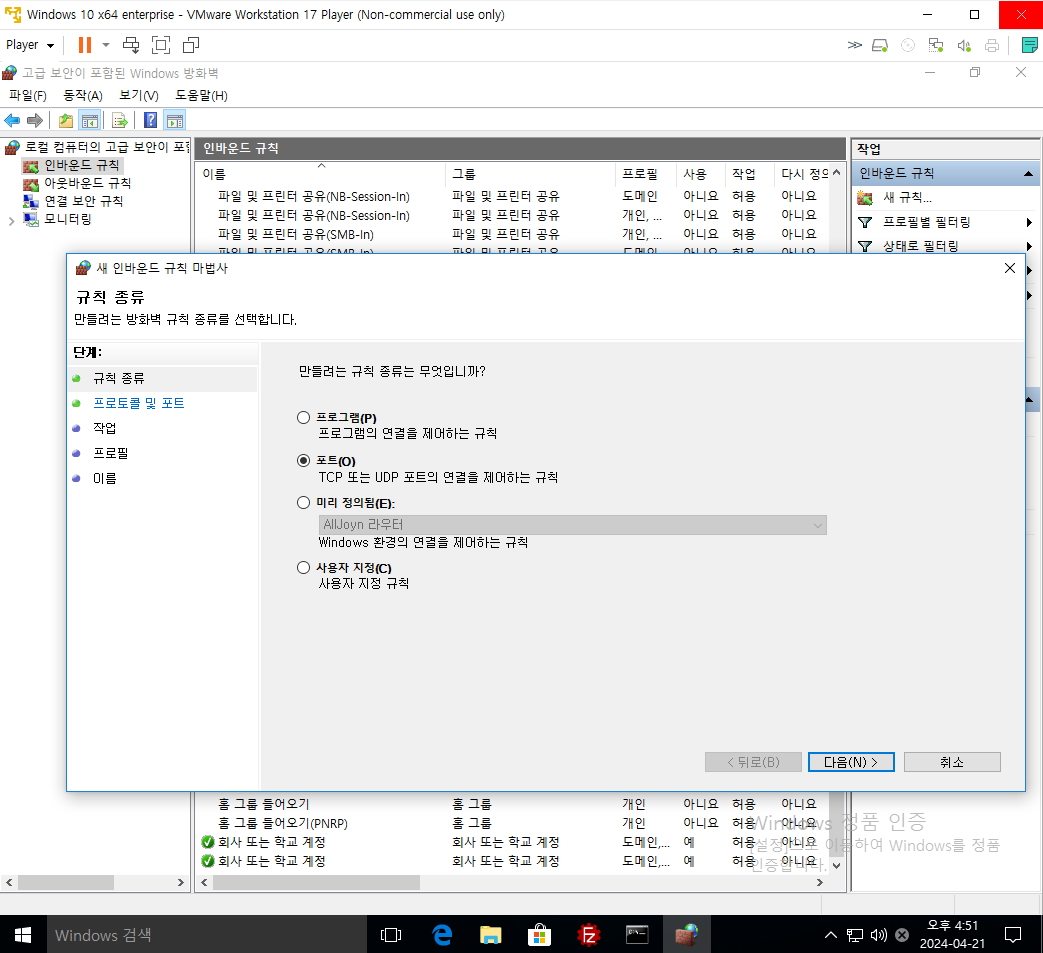Viewport: 1043px width, 953px height.
Task: Click the VMware sound card icon
Action: point(964,45)
